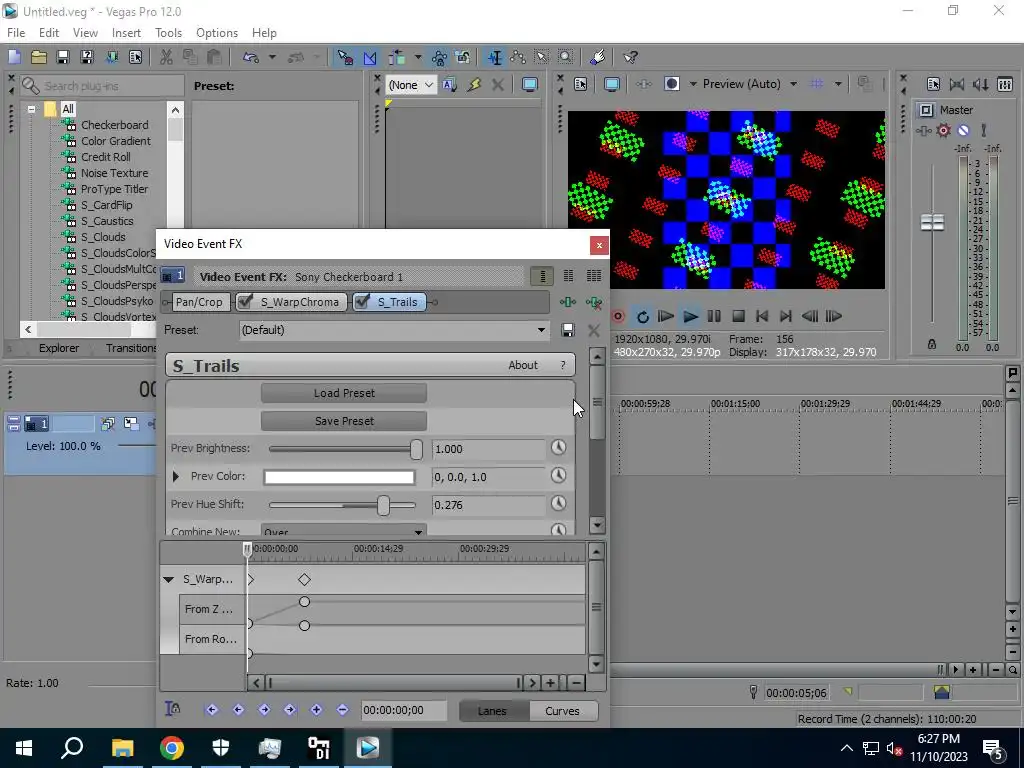Screen dimensions: 1024x768
Task: Click the Load Preset button
Action: (344, 393)
